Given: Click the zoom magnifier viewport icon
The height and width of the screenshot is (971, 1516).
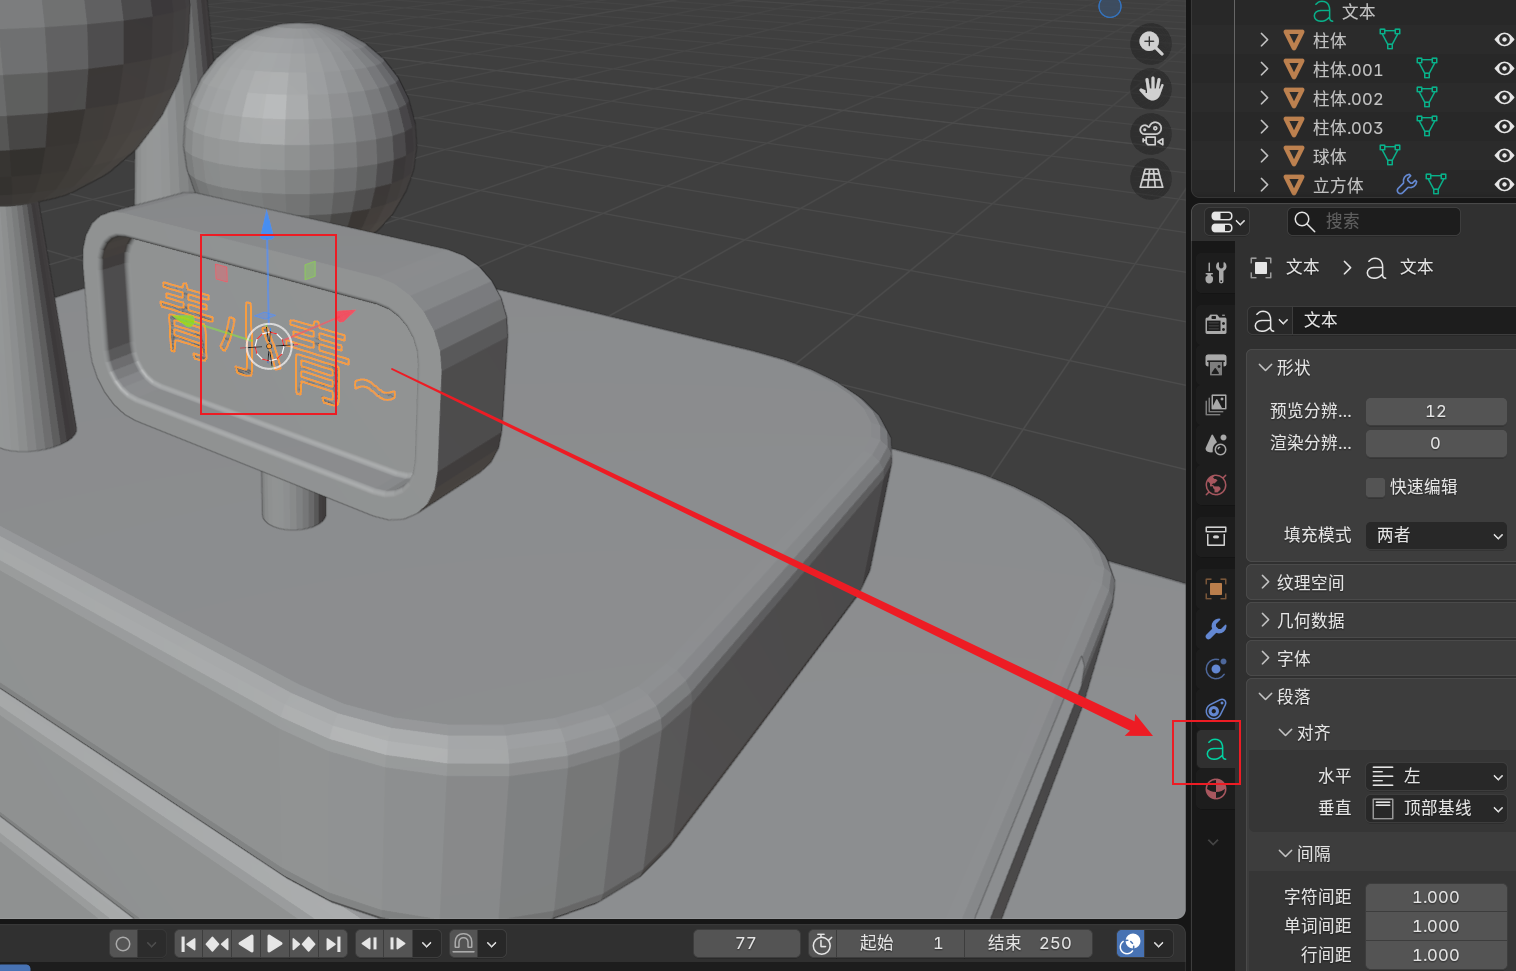Looking at the screenshot, I should [1151, 44].
